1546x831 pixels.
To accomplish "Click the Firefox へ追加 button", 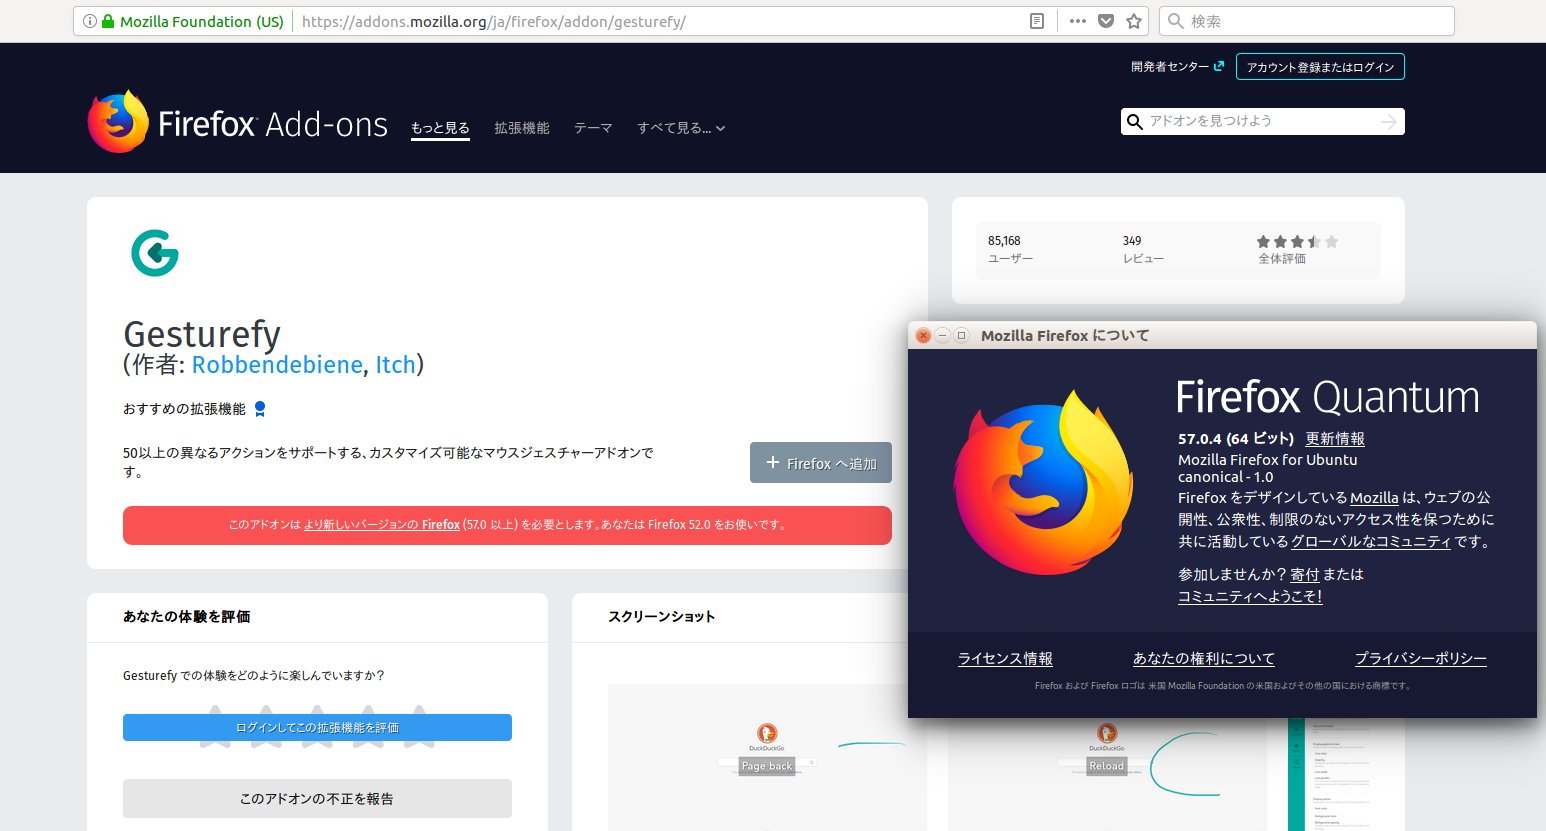I will pos(821,463).
